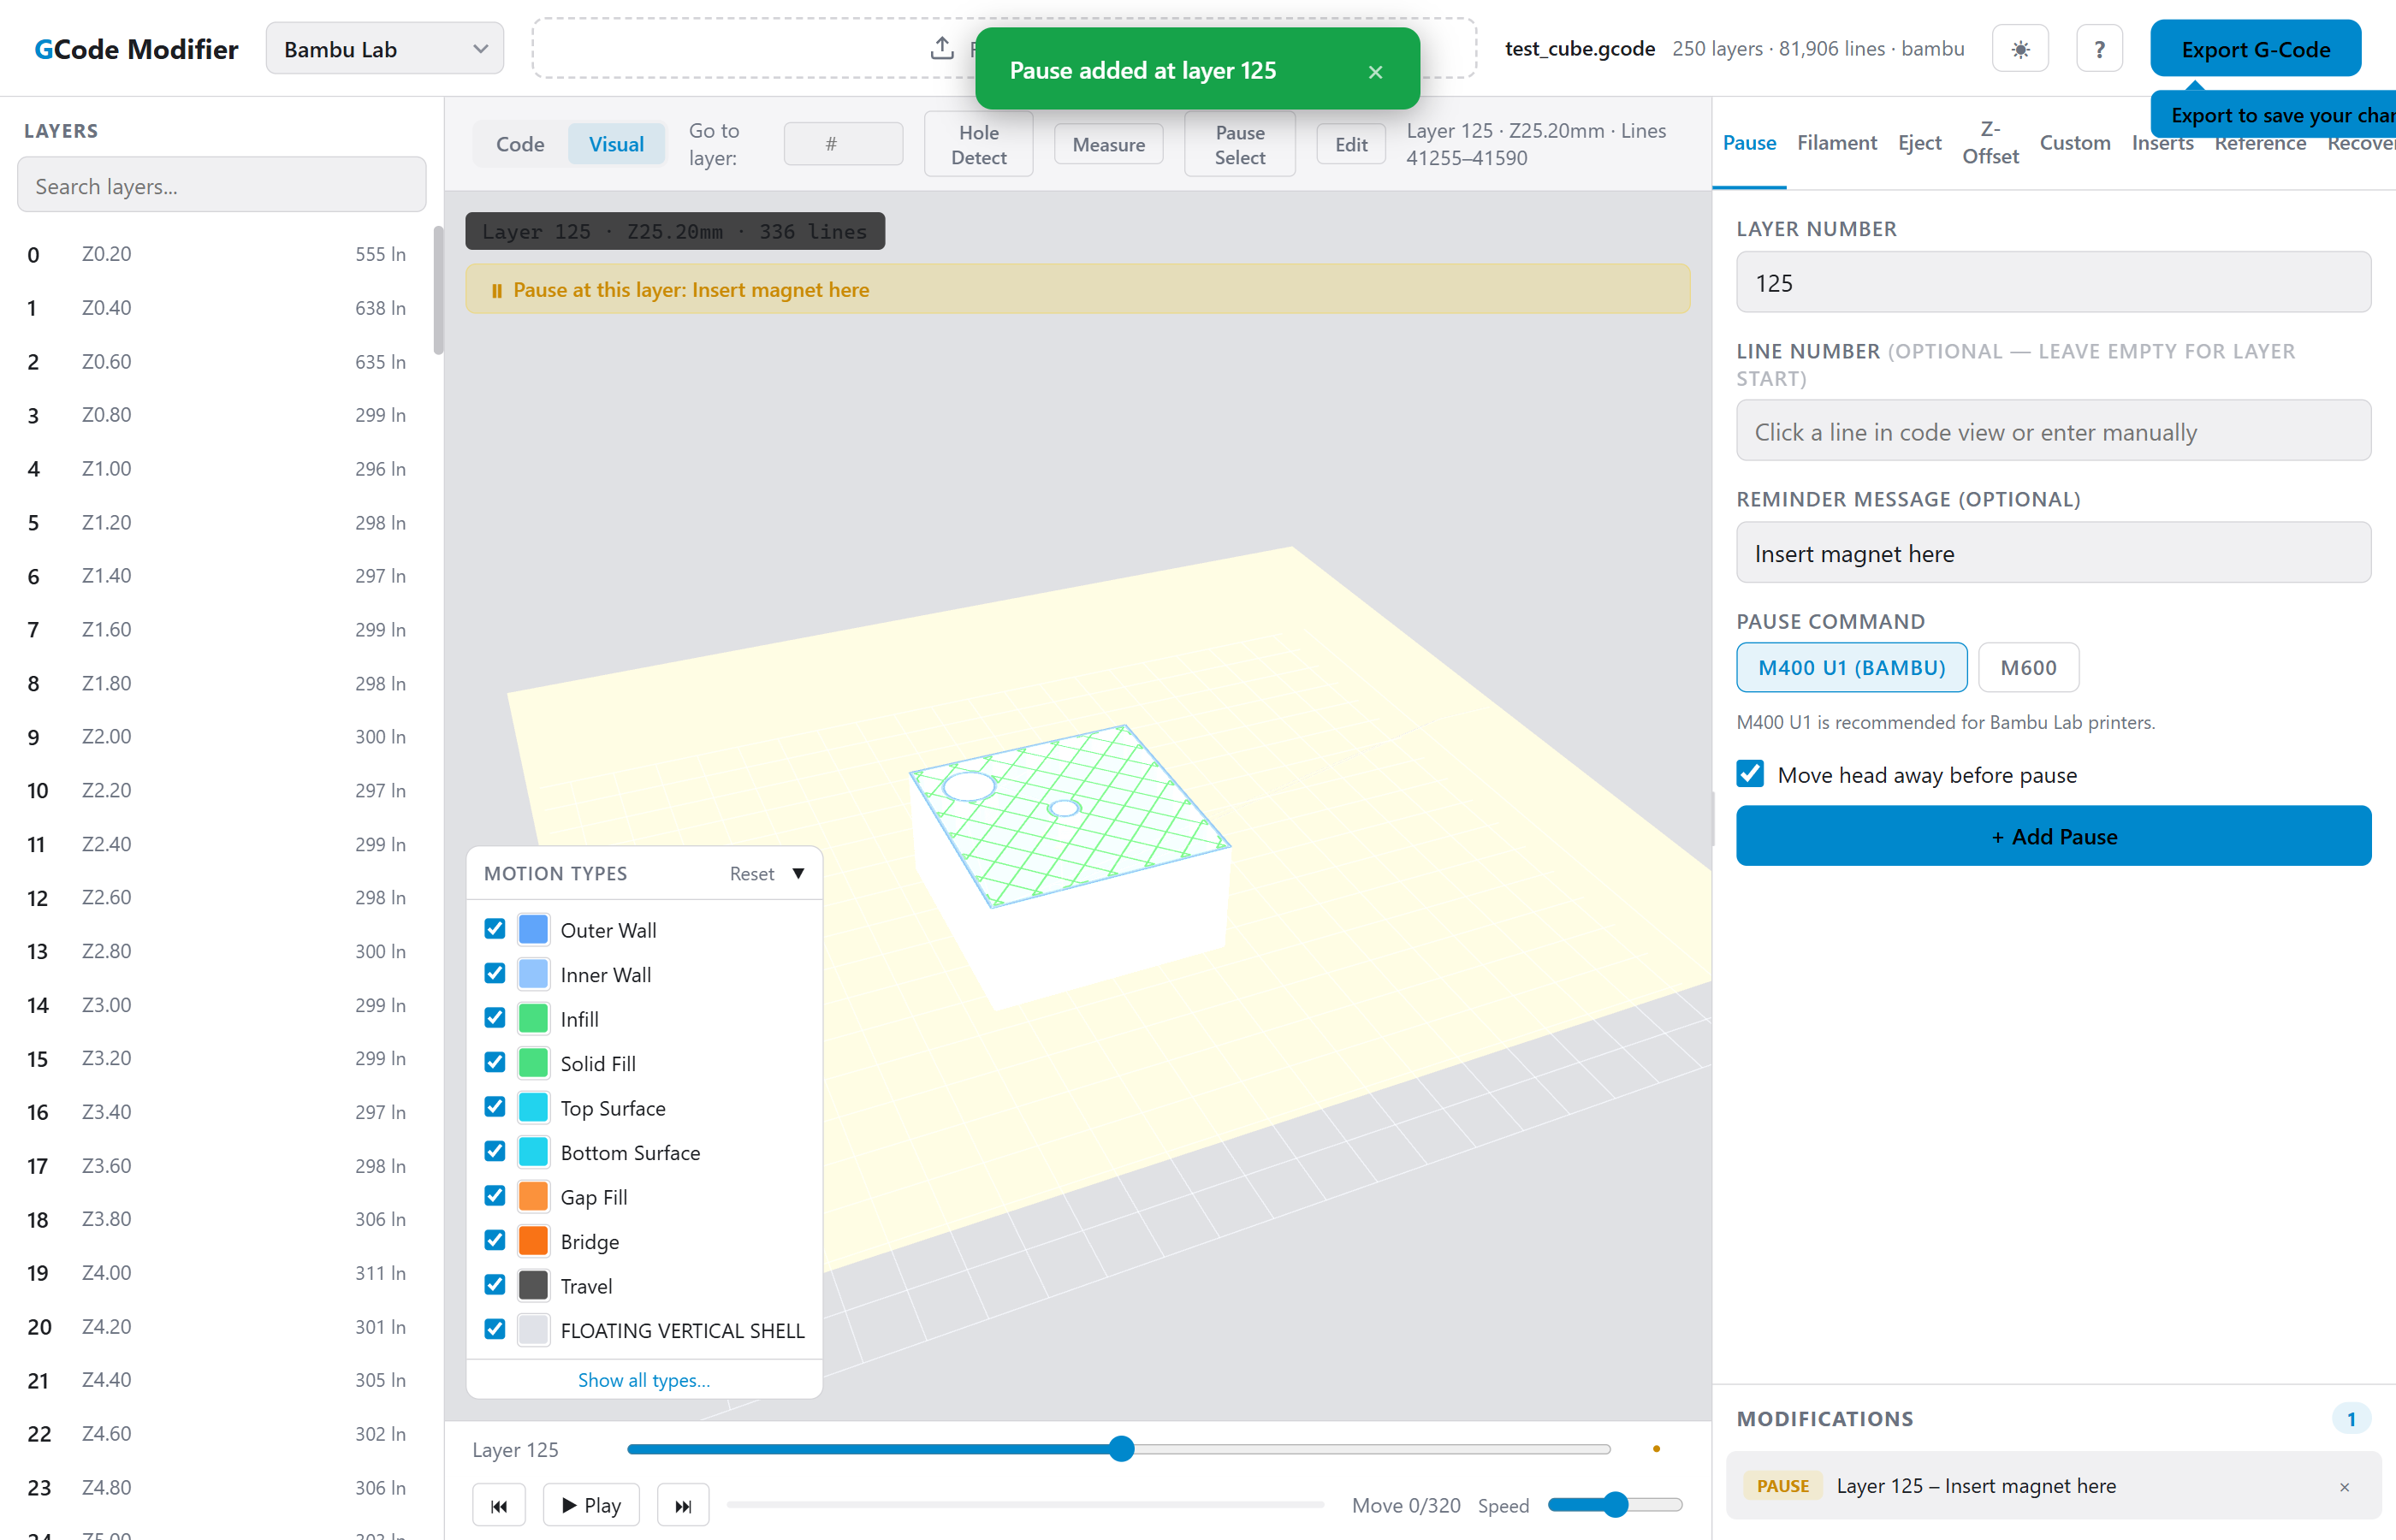
Task: Open the Filament tab
Action: (x=1837, y=143)
